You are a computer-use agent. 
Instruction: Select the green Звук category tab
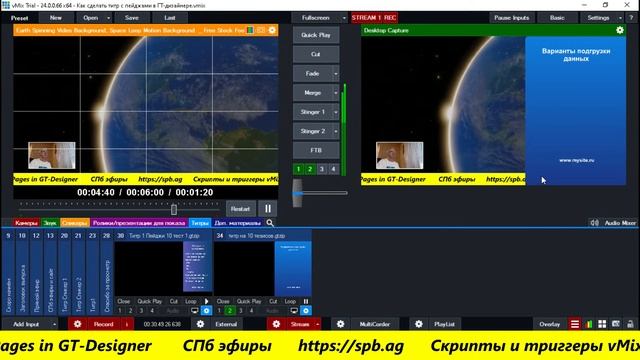[x=50, y=223]
